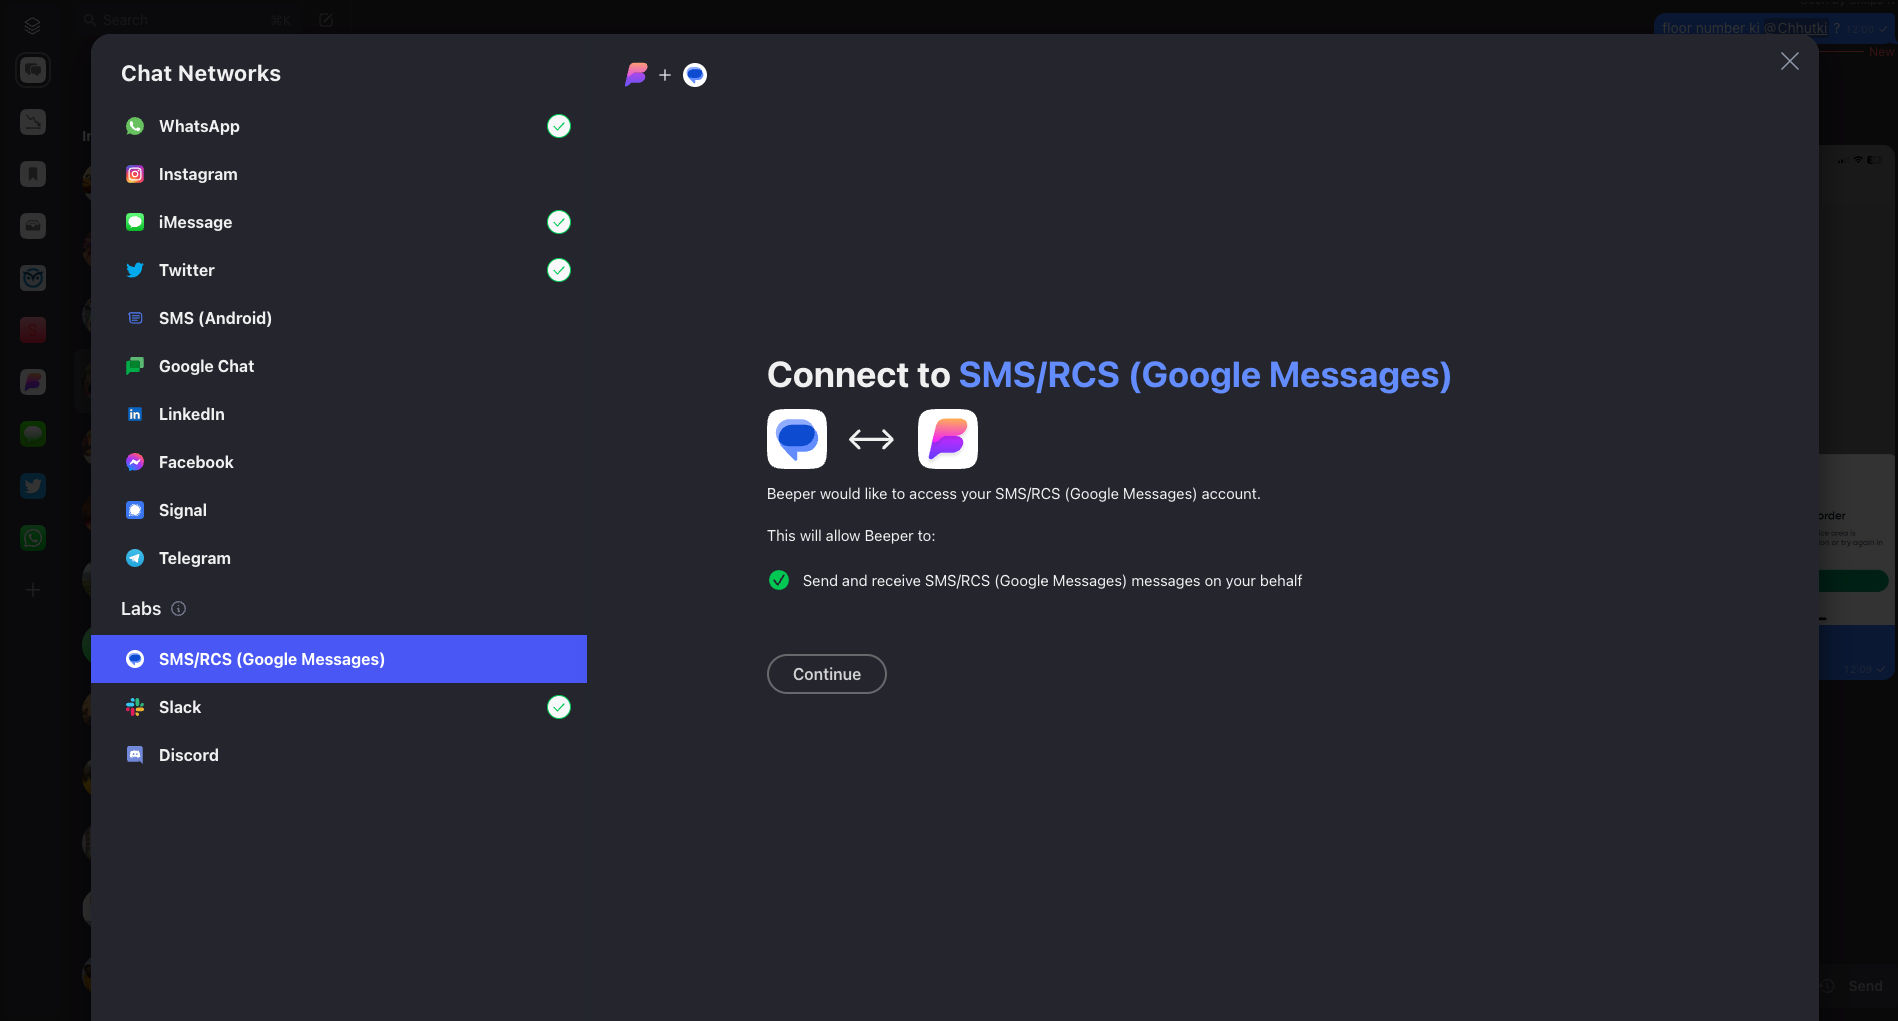This screenshot has height=1021, width=1898.
Task: Open Signal network option
Action: point(339,510)
